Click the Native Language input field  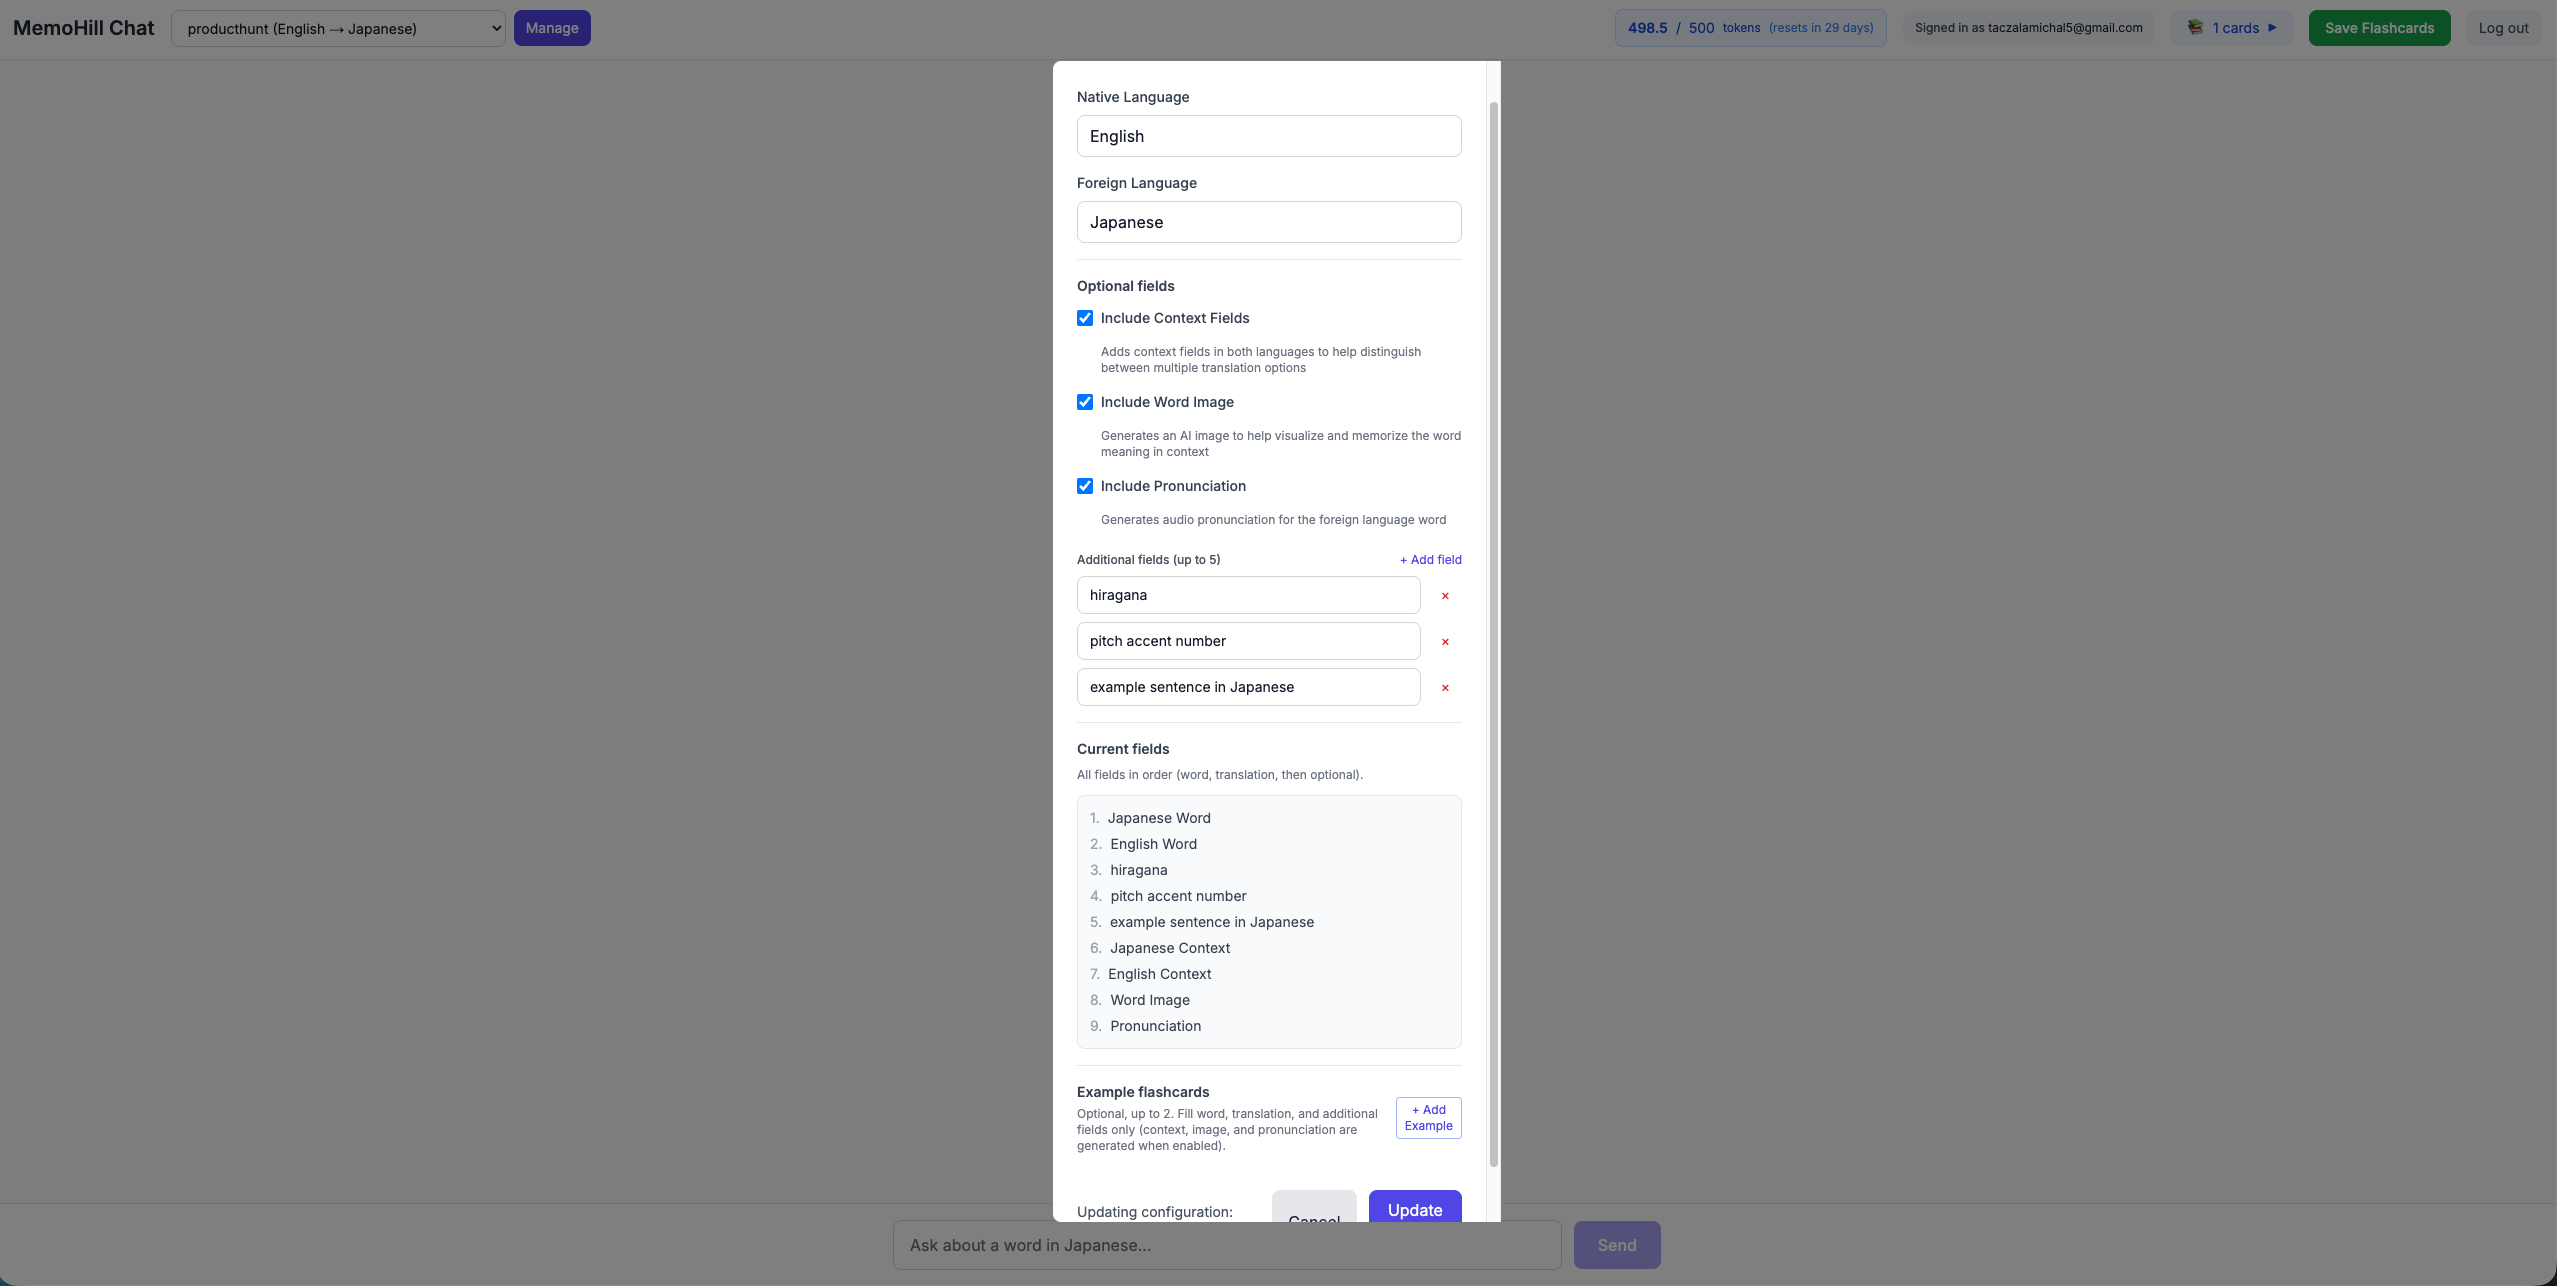point(1269,136)
